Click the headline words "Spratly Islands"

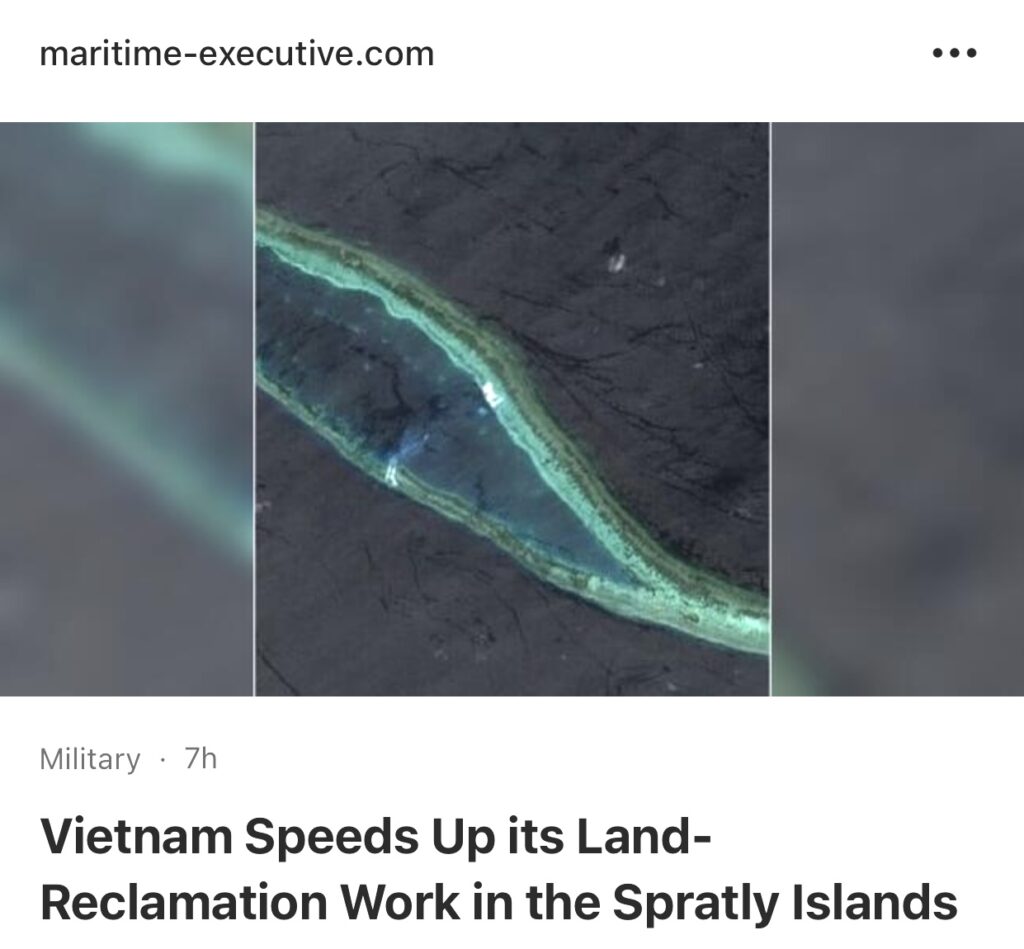click(784, 903)
